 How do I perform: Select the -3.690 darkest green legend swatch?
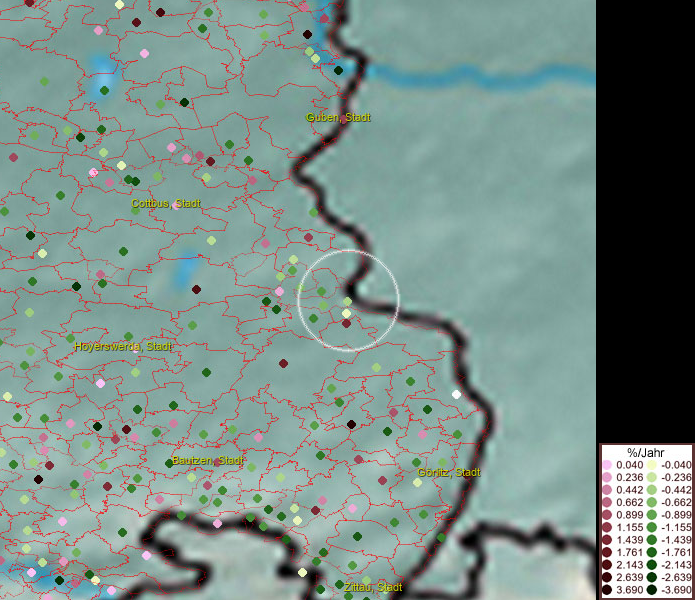652,591
